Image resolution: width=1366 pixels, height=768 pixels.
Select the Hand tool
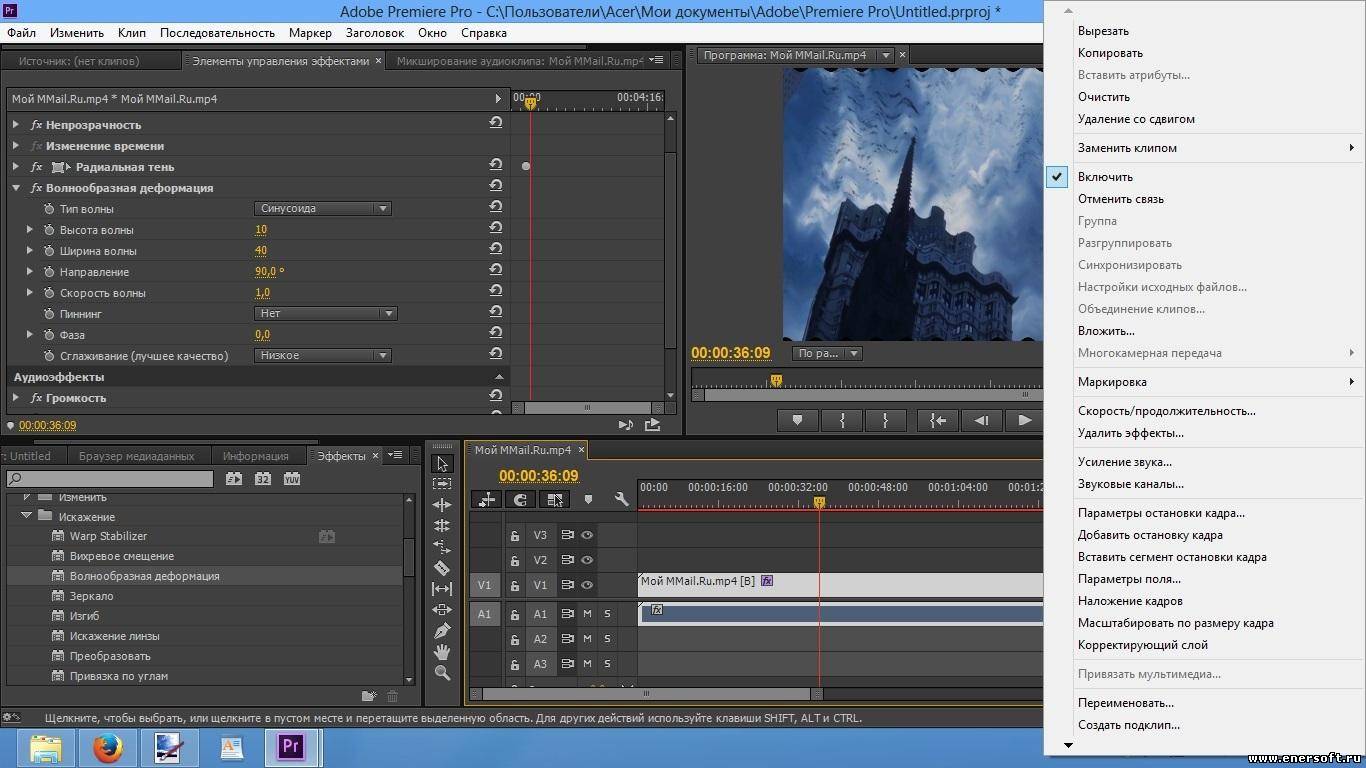pos(442,652)
